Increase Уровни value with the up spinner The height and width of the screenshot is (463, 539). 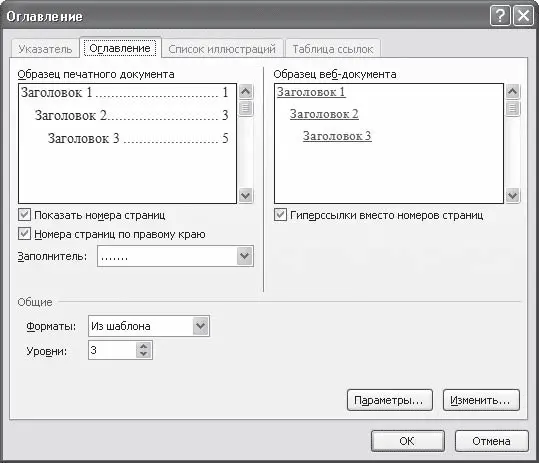click(x=144, y=346)
